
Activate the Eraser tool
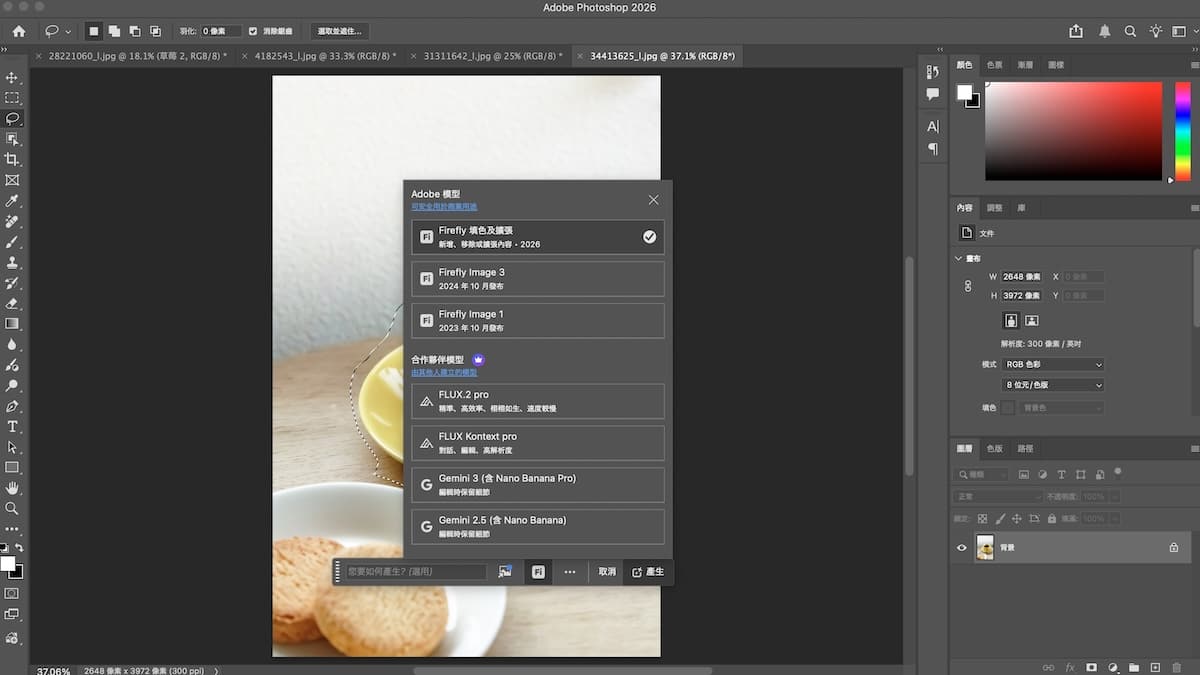pos(12,303)
